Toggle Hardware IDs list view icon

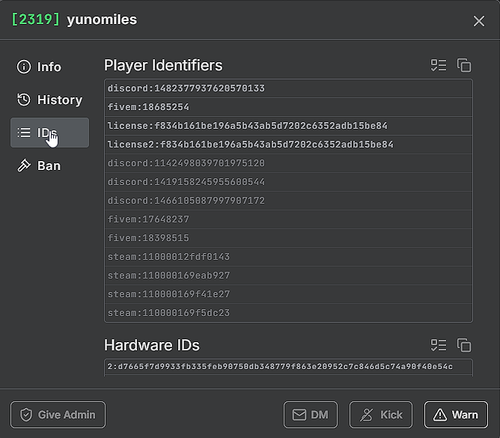[x=438, y=345]
